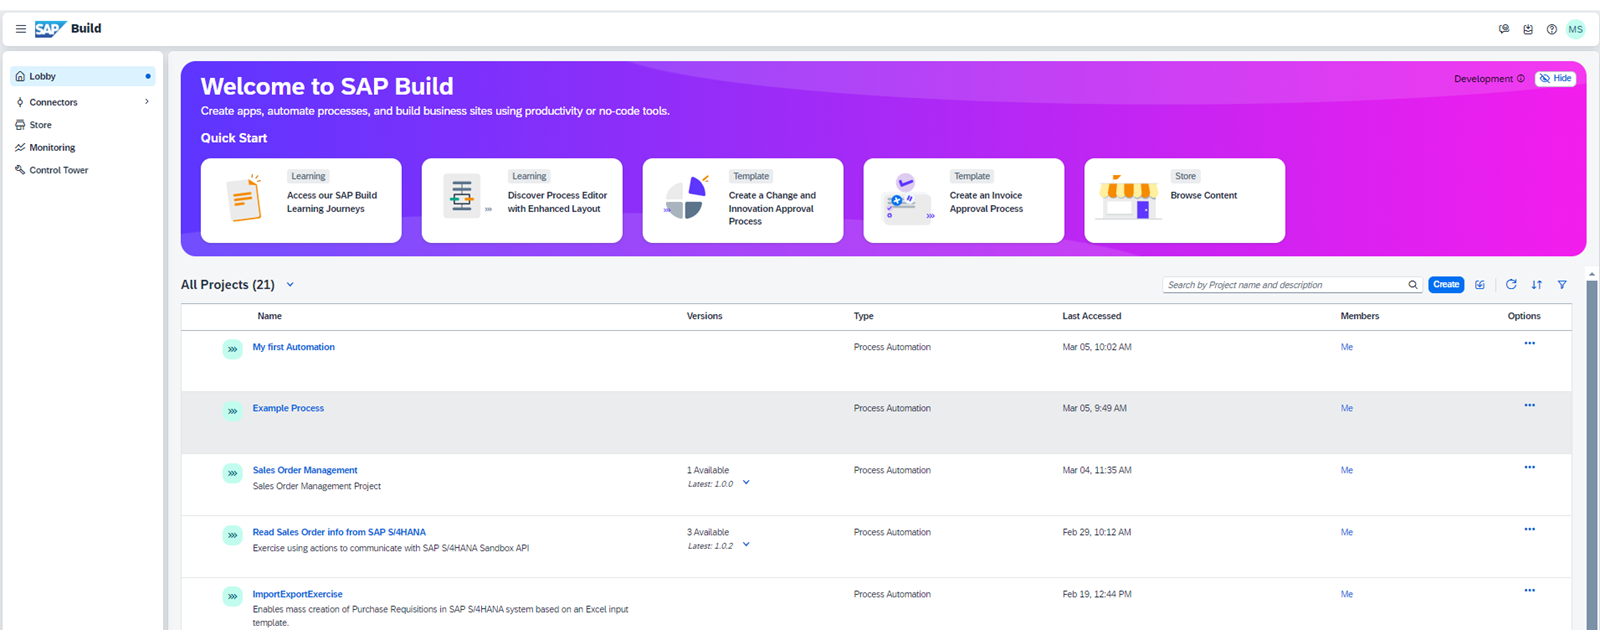Click the vertical scrollbar of project list

coord(1592,450)
